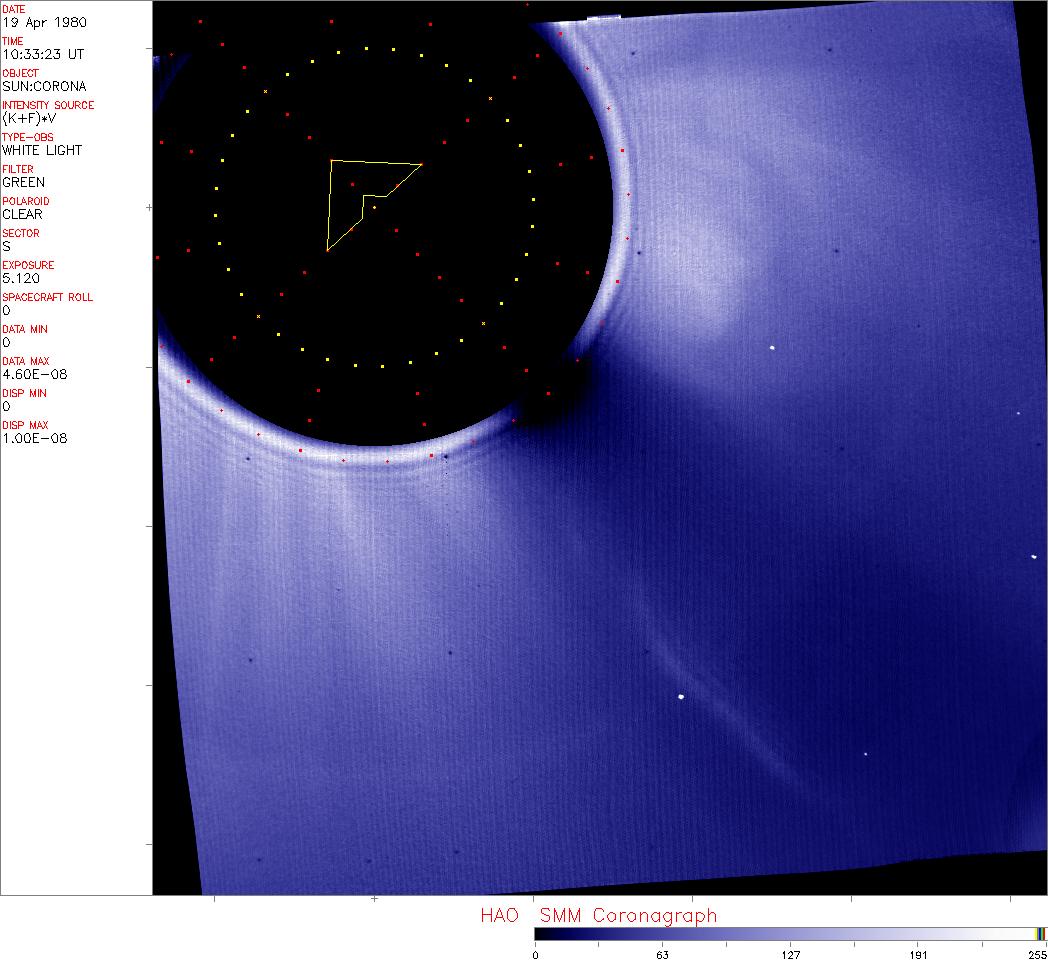Viewport: 1048px width, 960px height.
Task: Click the "127" tick label under the color bar
Action: (x=790, y=955)
